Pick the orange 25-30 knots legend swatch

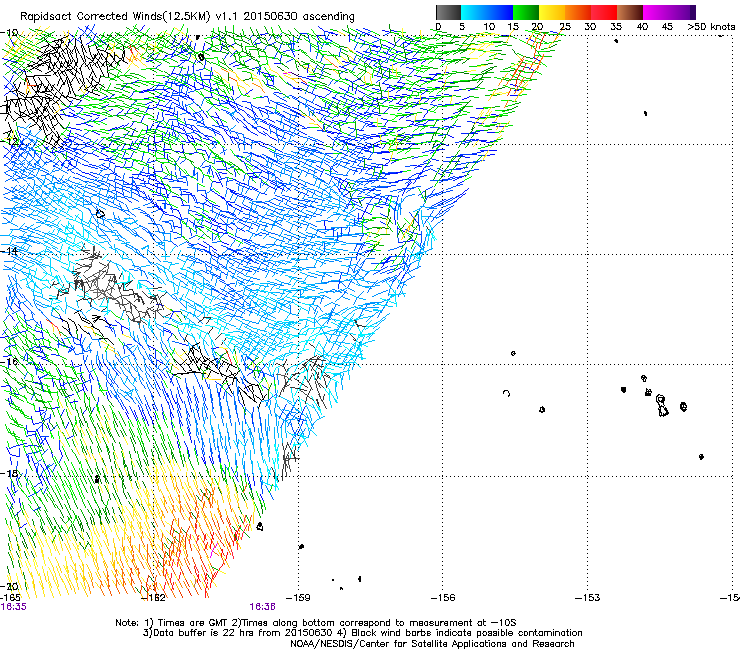click(578, 12)
